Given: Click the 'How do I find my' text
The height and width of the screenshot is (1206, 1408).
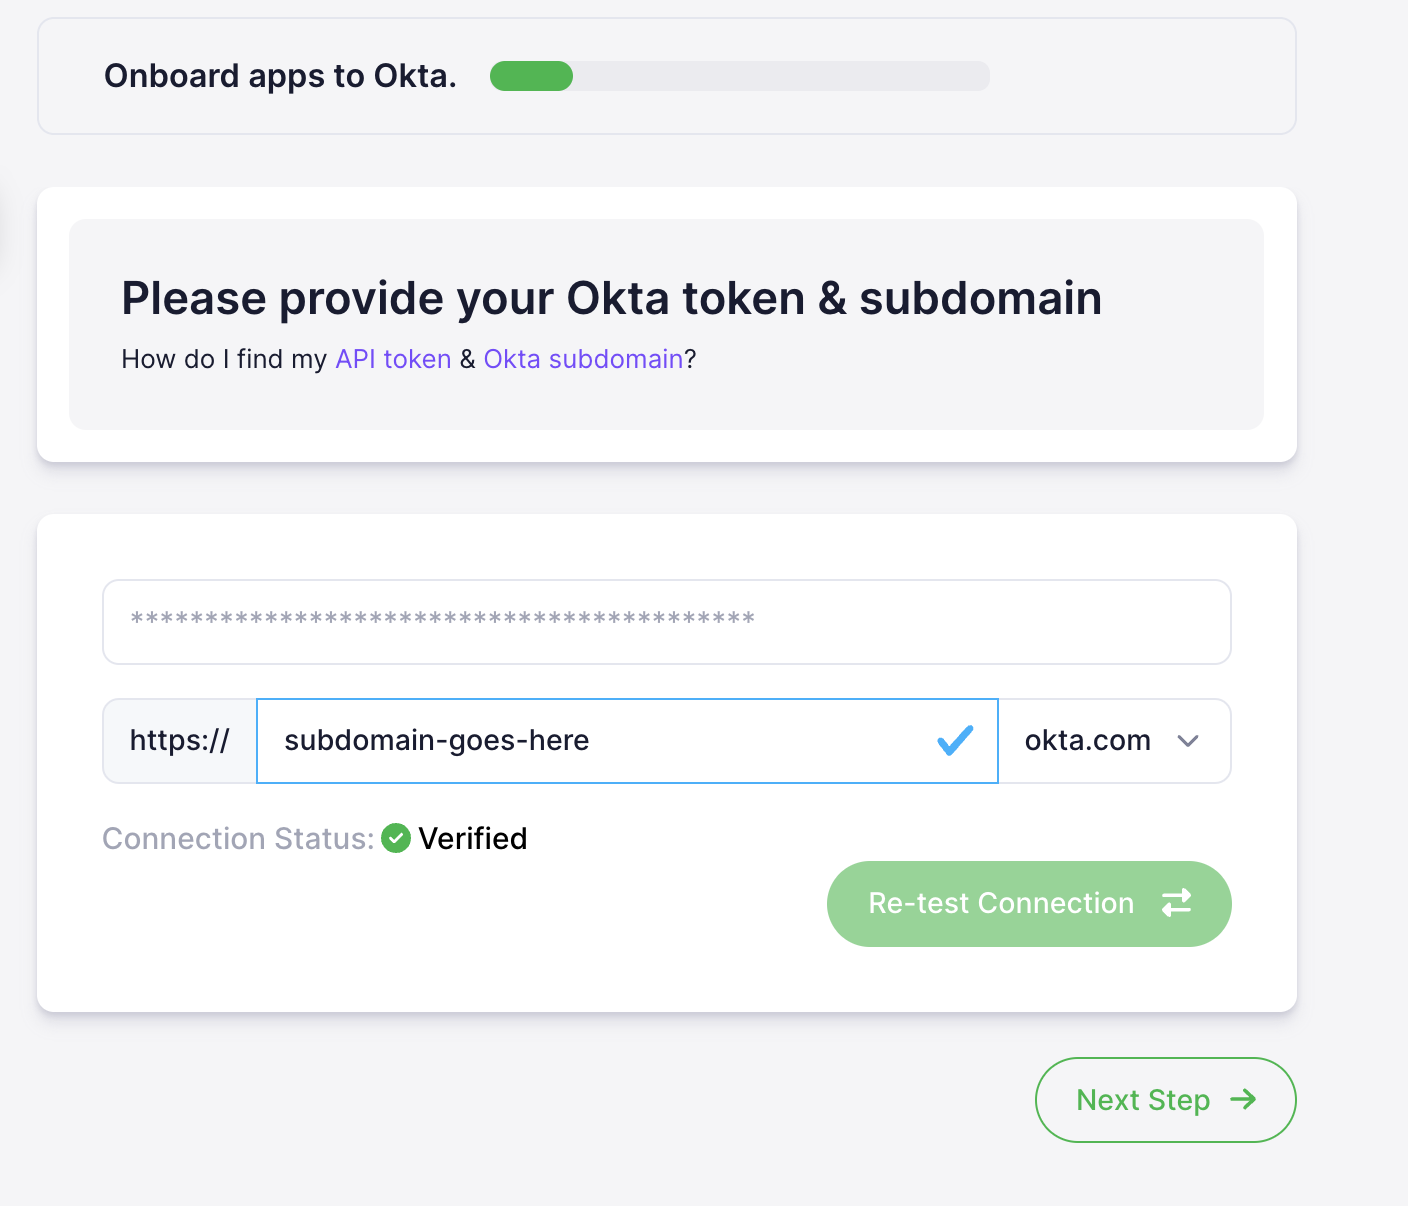Looking at the screenshot, I should point(224,359).
